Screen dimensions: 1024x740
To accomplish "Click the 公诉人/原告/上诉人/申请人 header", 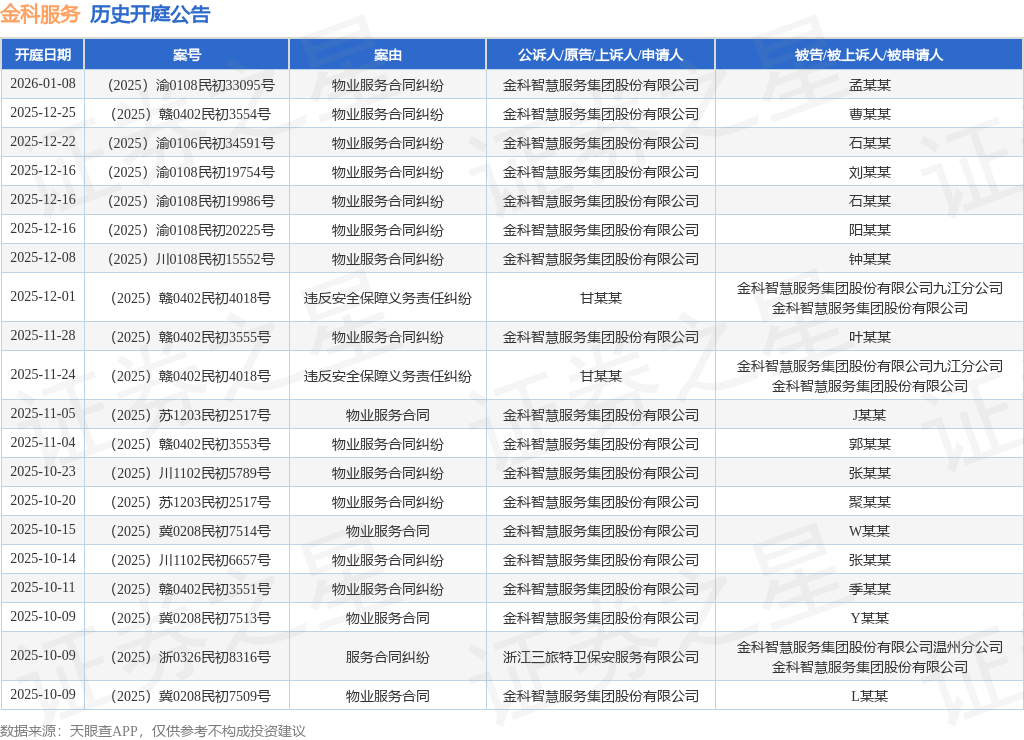I will 600,55.
